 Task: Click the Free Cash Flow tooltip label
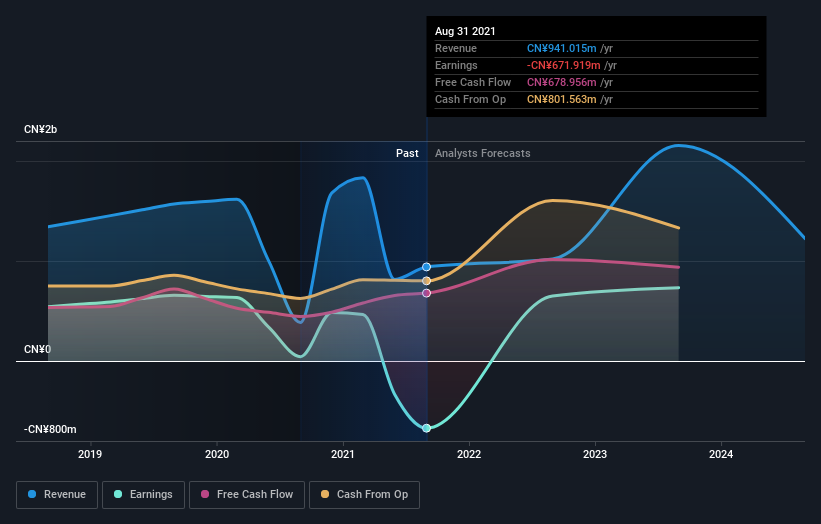pos(473,82)
